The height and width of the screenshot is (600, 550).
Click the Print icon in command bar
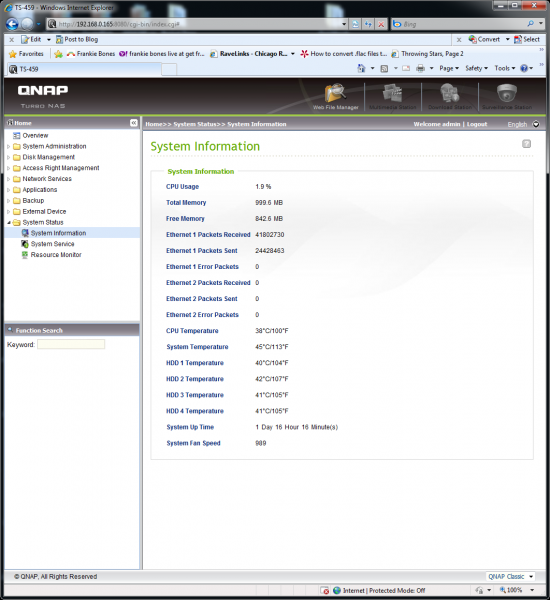(420, 68)
